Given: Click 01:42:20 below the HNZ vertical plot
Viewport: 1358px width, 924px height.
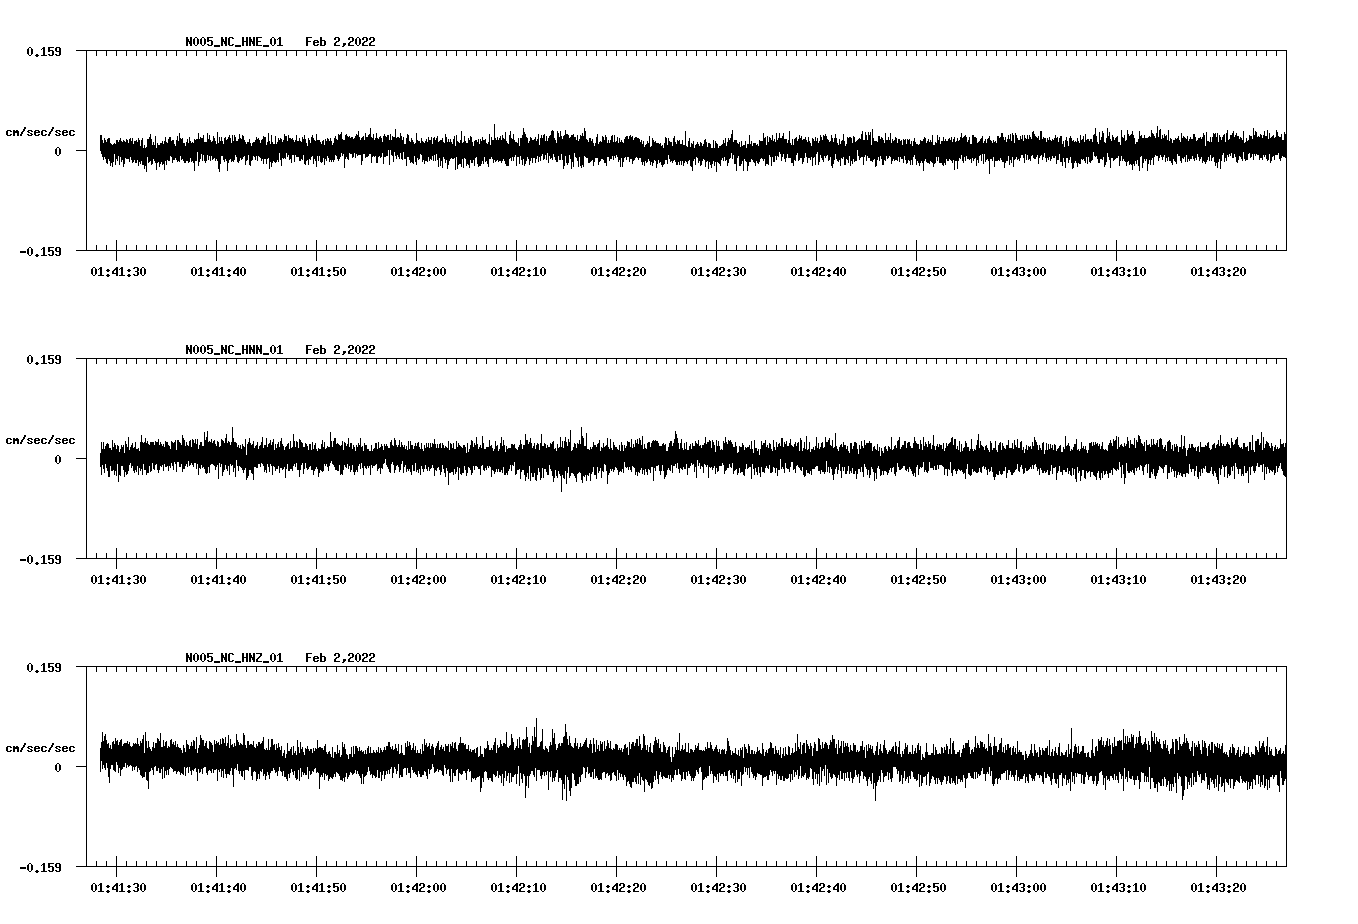Looking at the screenshot, I should click(x=618, y=888).
